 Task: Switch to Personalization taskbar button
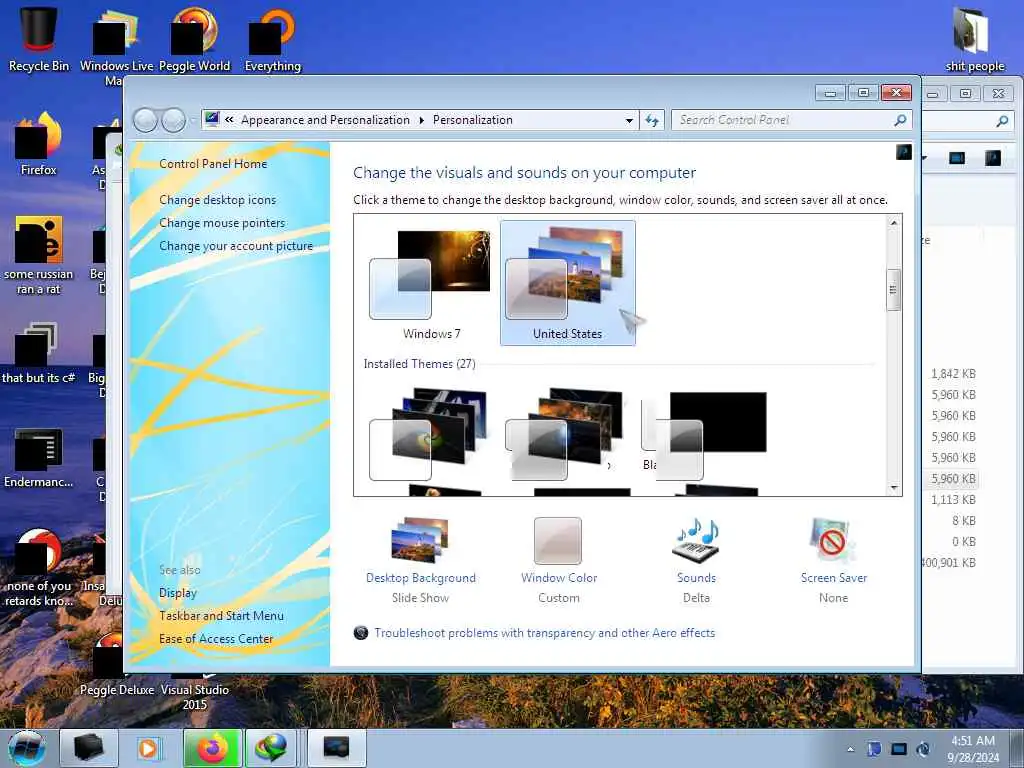pyautogui.click(x=337, y=748)
